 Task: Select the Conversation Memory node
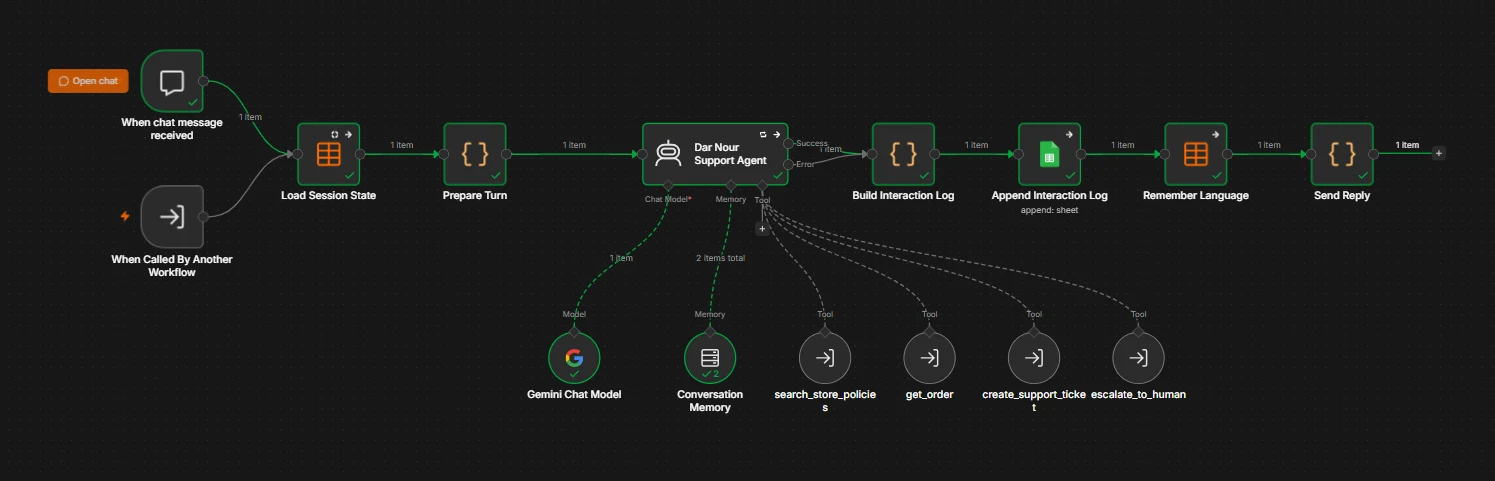point(710,358)
